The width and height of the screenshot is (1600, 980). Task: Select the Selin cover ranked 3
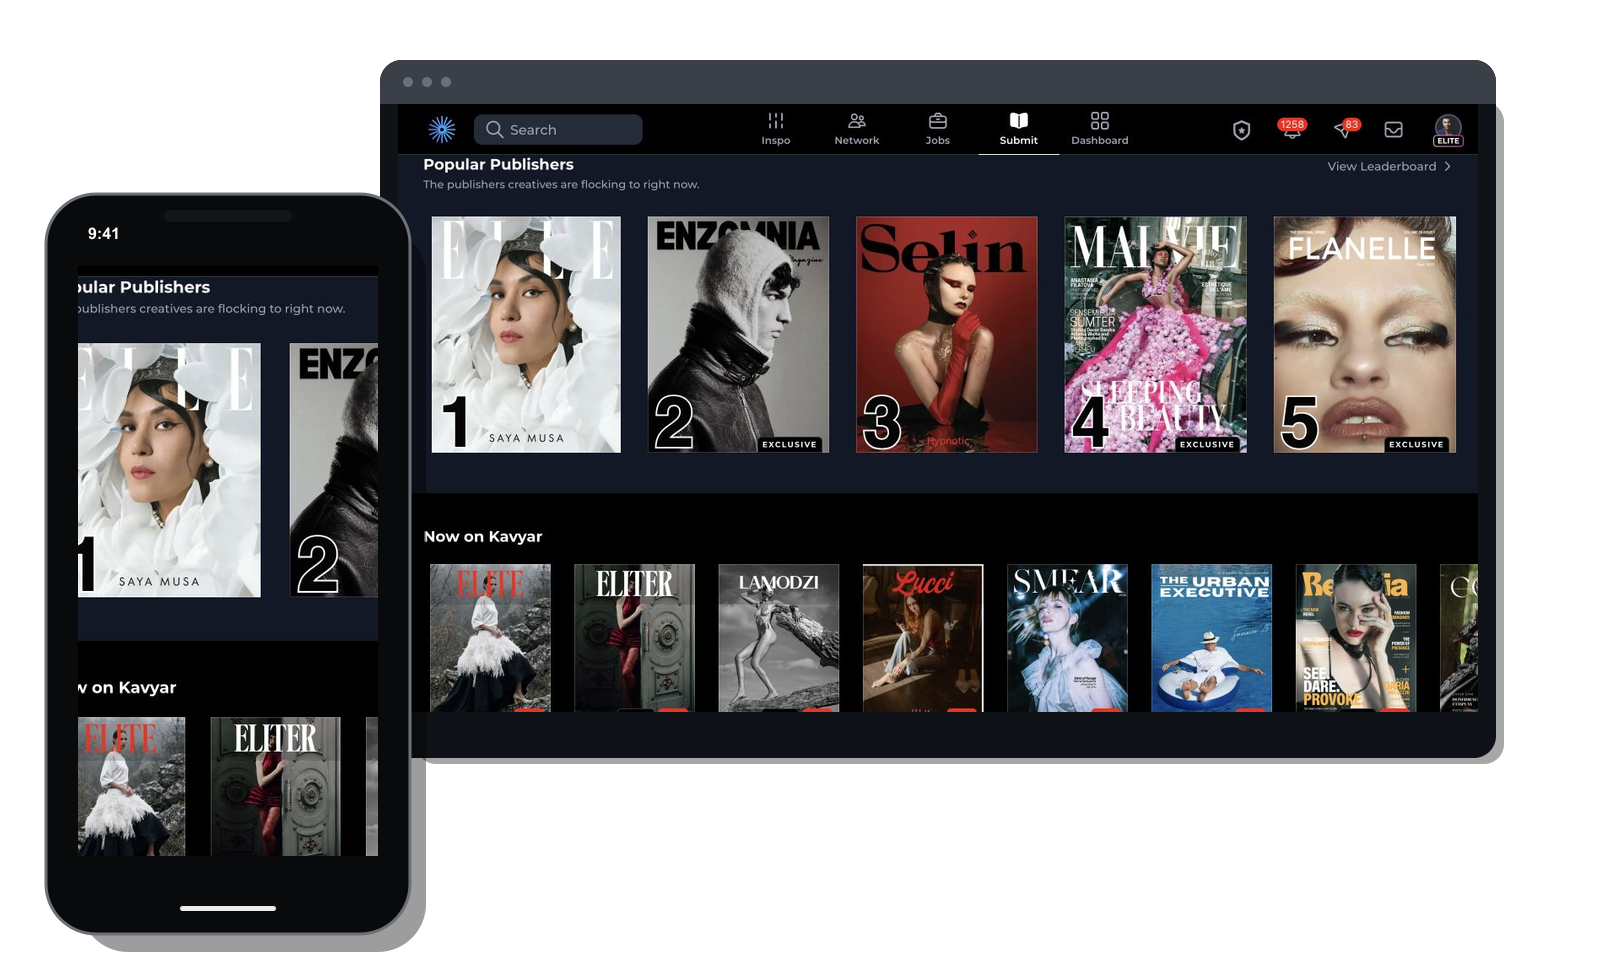947,335
